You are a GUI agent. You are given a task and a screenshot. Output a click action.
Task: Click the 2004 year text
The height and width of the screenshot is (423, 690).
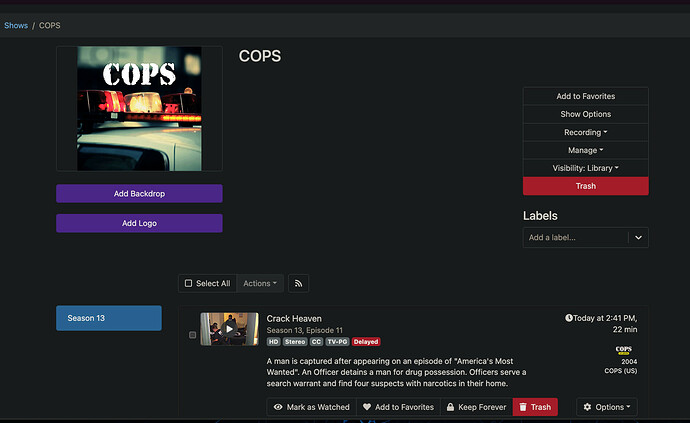629,361
